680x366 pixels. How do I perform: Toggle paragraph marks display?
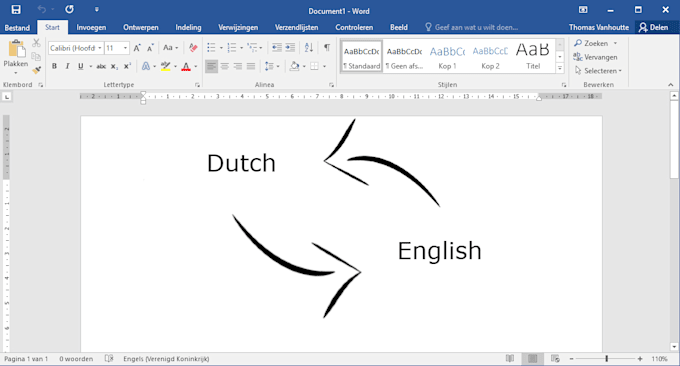(327, 48)
